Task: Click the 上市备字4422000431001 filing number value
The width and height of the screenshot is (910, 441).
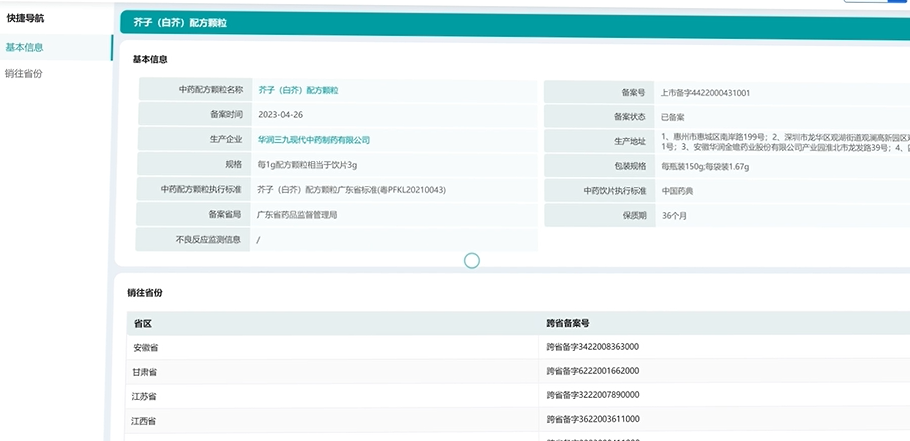Action: [x=705, y=93]
